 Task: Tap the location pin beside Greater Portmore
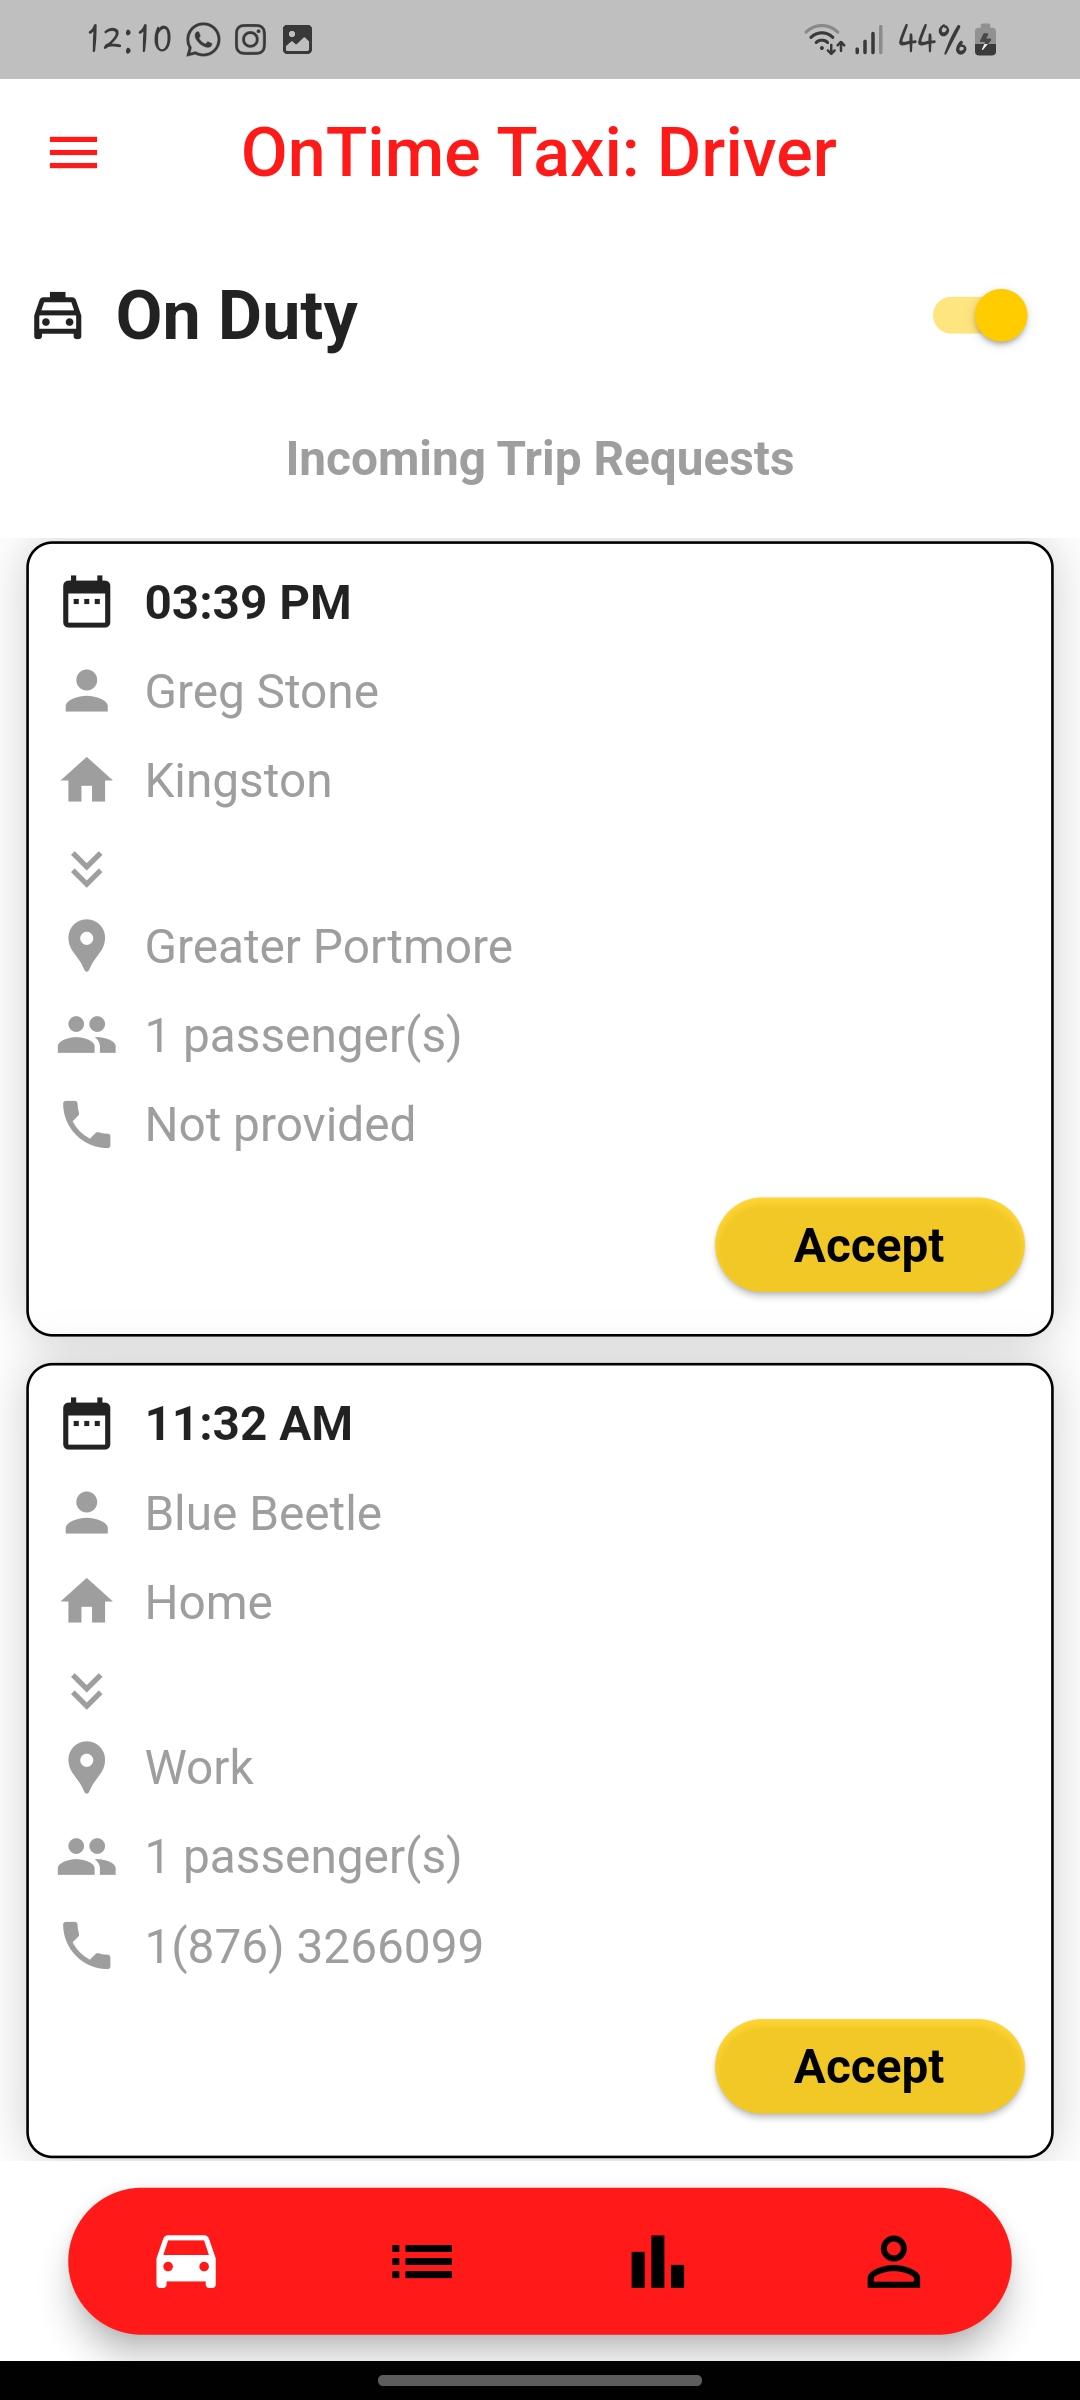click(x=87, y=946)
